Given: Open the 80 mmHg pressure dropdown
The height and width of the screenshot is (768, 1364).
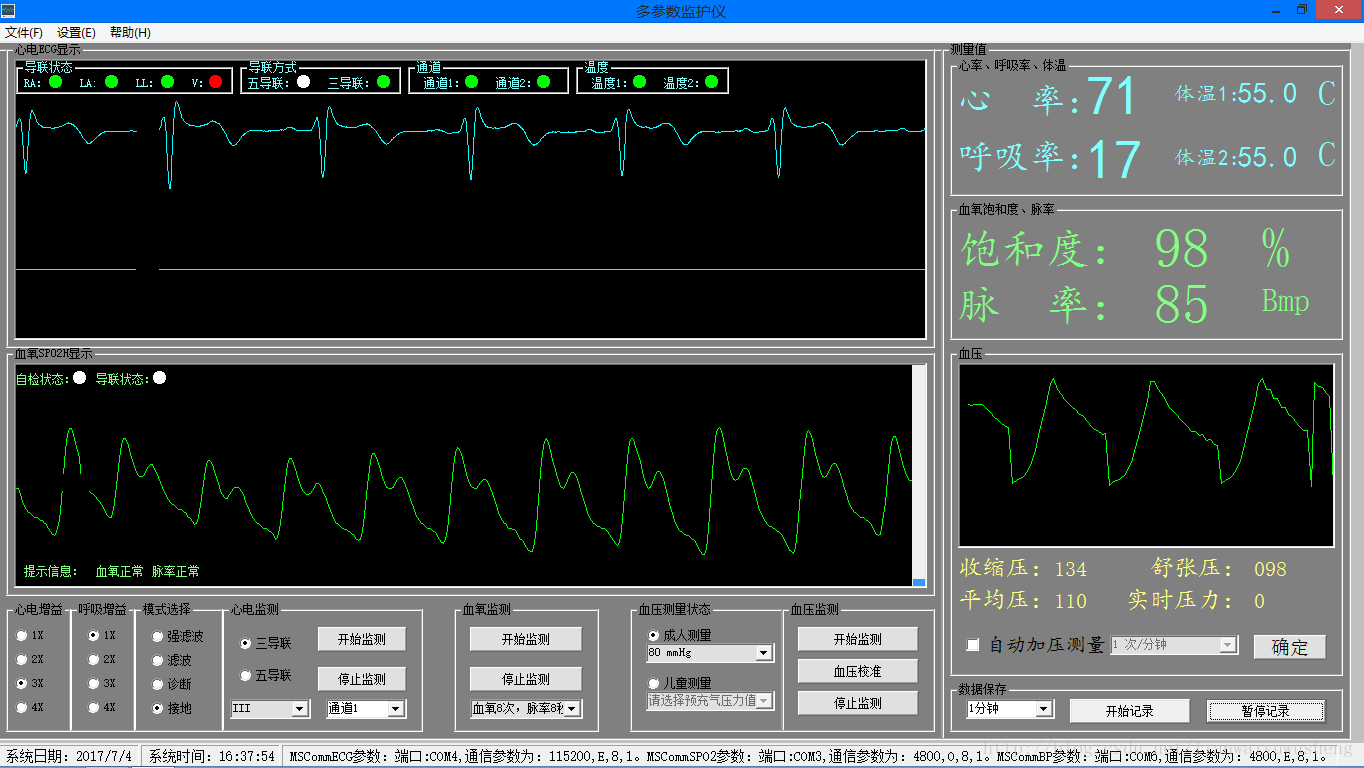Looking at the screenshot, I should [x=764, y=652].
